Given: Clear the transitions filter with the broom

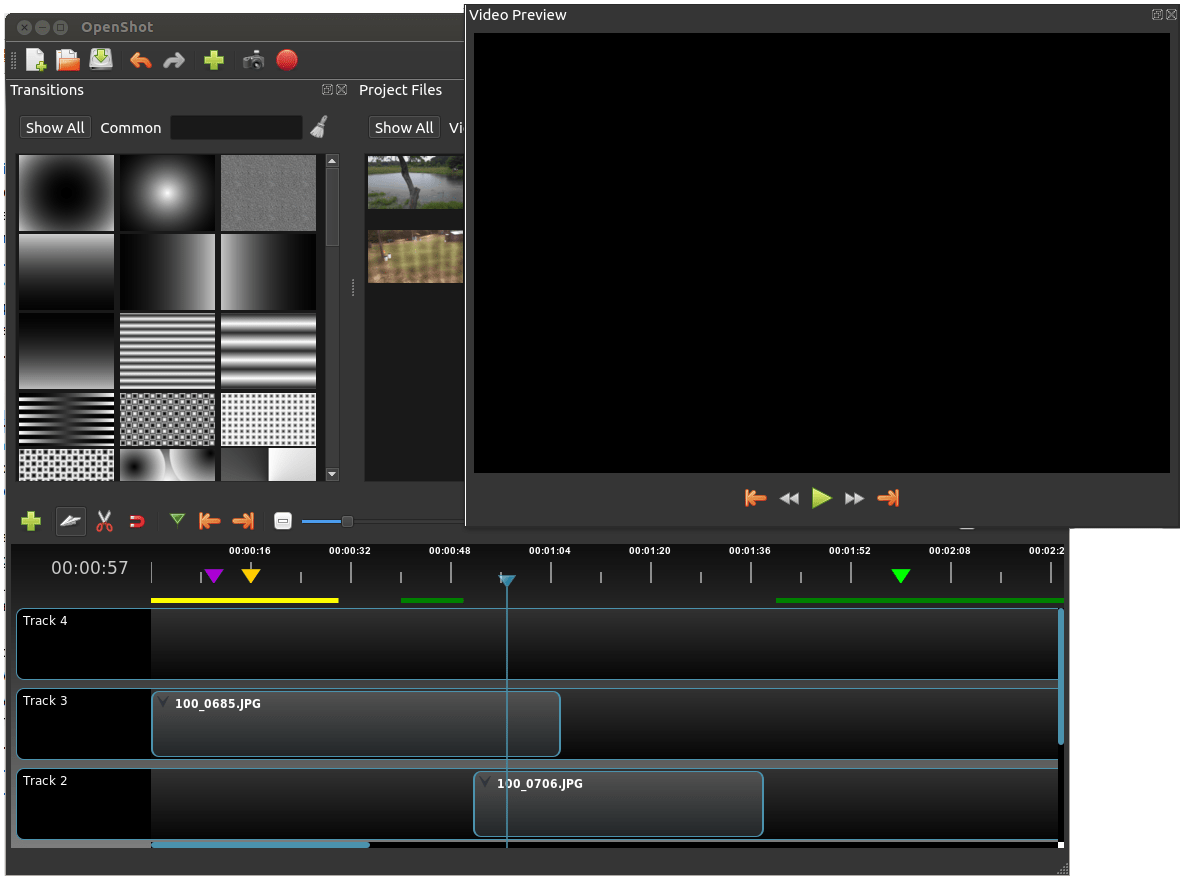Looking at the screenshot, I should click(319, 127).
